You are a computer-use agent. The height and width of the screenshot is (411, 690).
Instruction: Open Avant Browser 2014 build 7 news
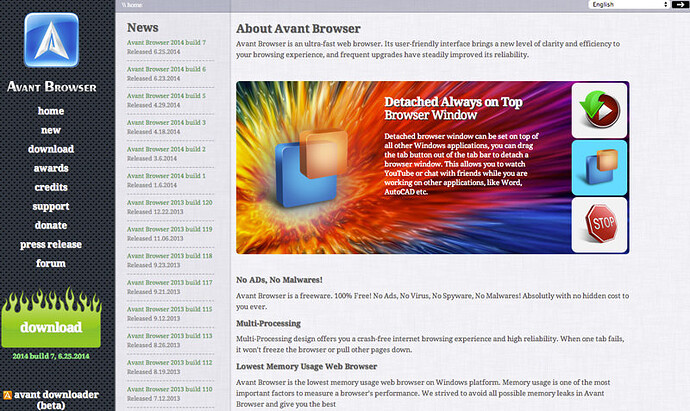166,43
